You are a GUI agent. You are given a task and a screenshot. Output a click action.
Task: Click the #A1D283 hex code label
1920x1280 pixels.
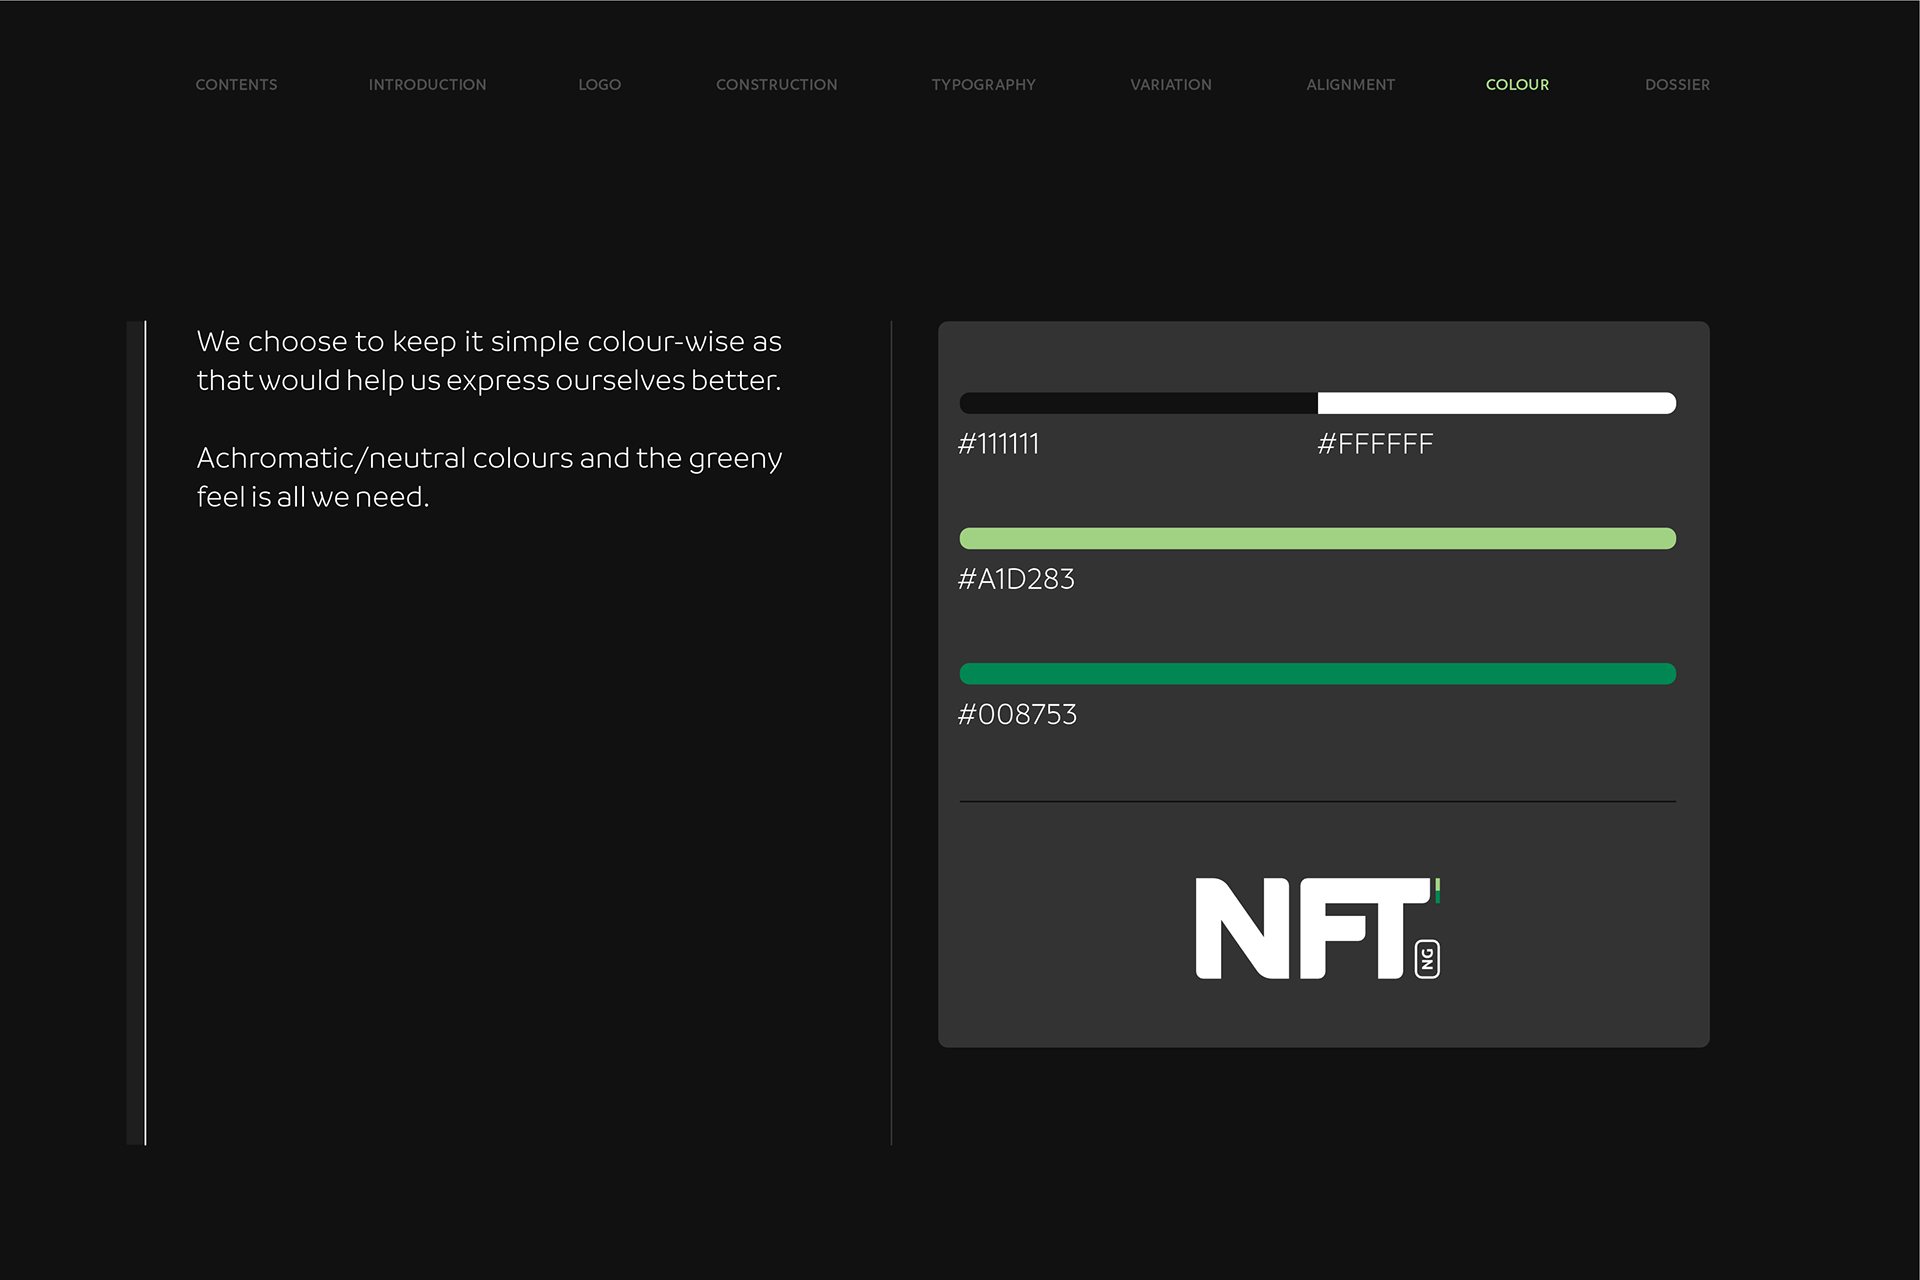coord(1016,579)
